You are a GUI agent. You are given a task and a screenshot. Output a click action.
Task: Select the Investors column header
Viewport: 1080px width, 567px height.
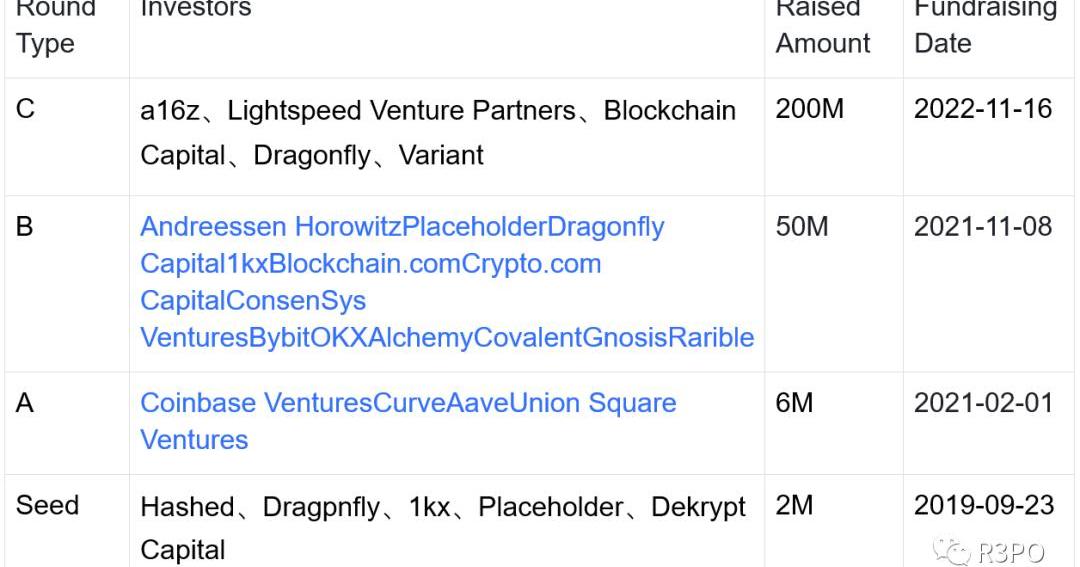click(x=196, y=8)
